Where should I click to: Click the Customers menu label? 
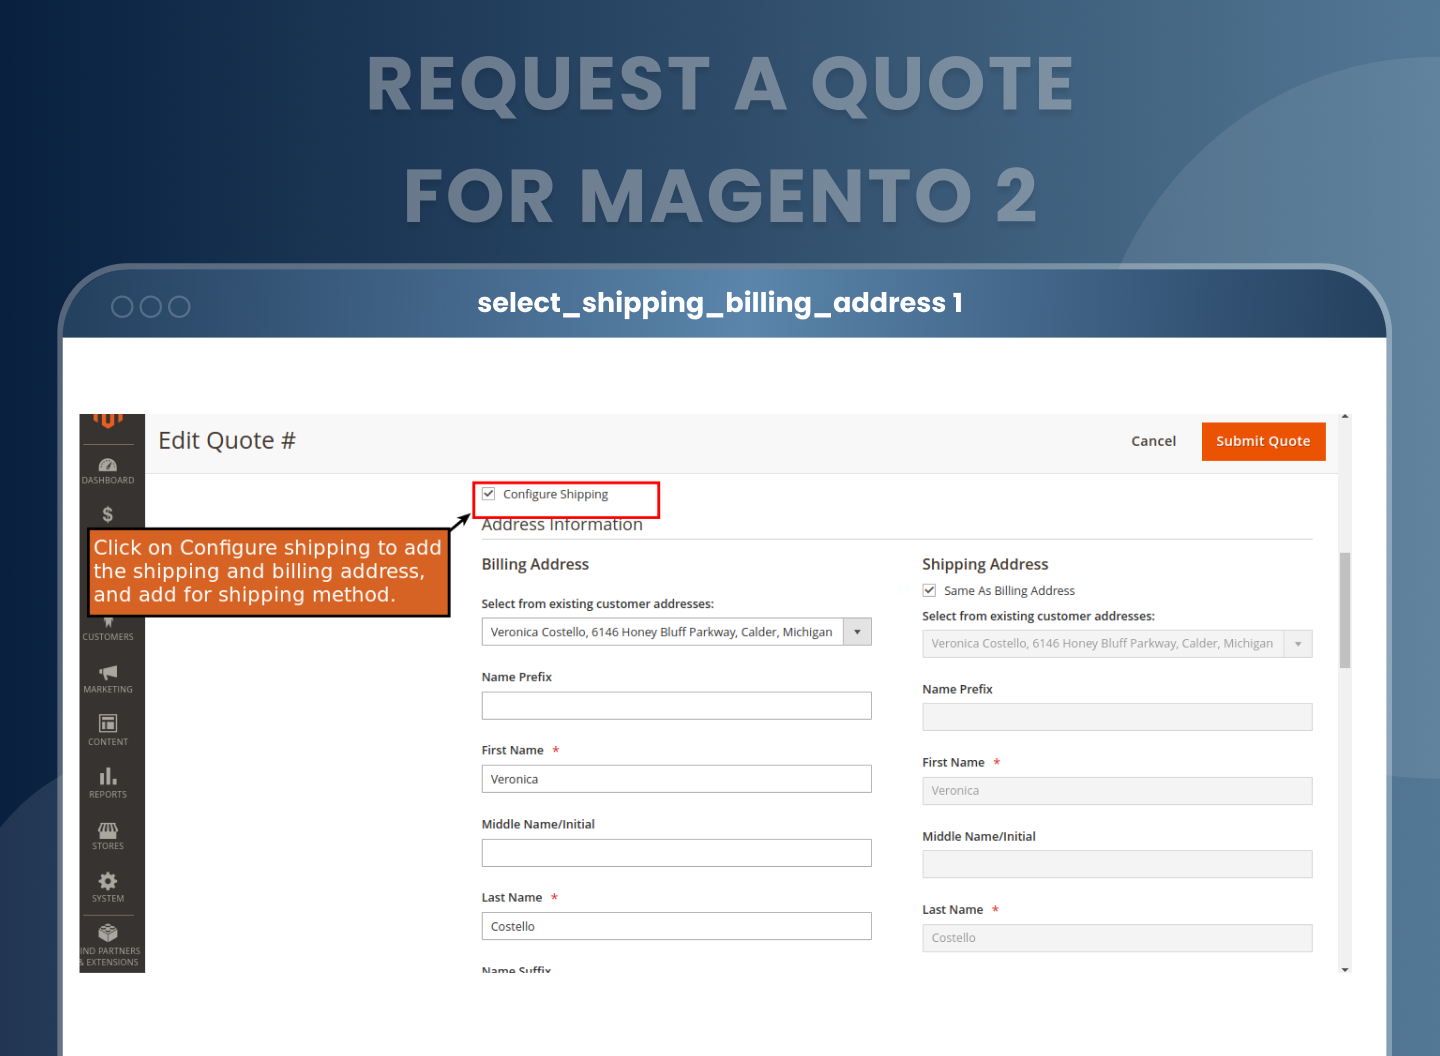[x=108, y=636]
